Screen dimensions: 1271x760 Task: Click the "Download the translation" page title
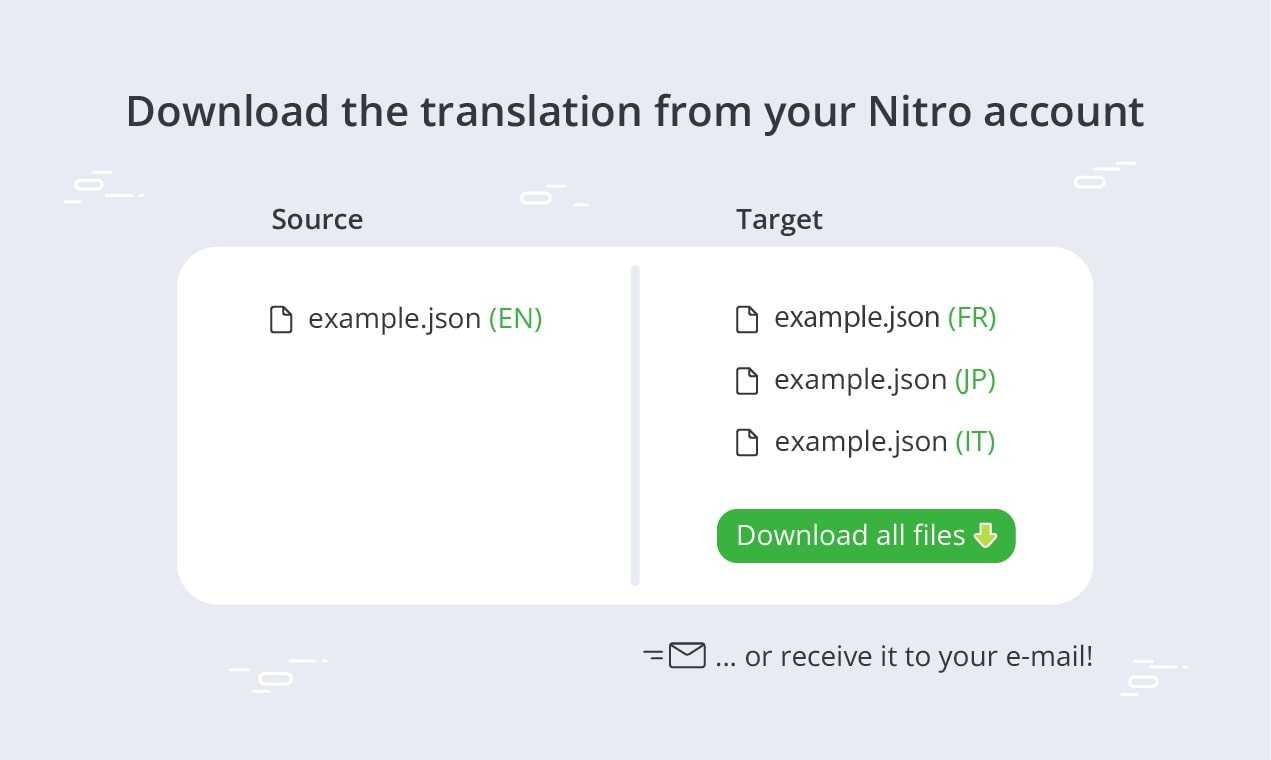634,111
